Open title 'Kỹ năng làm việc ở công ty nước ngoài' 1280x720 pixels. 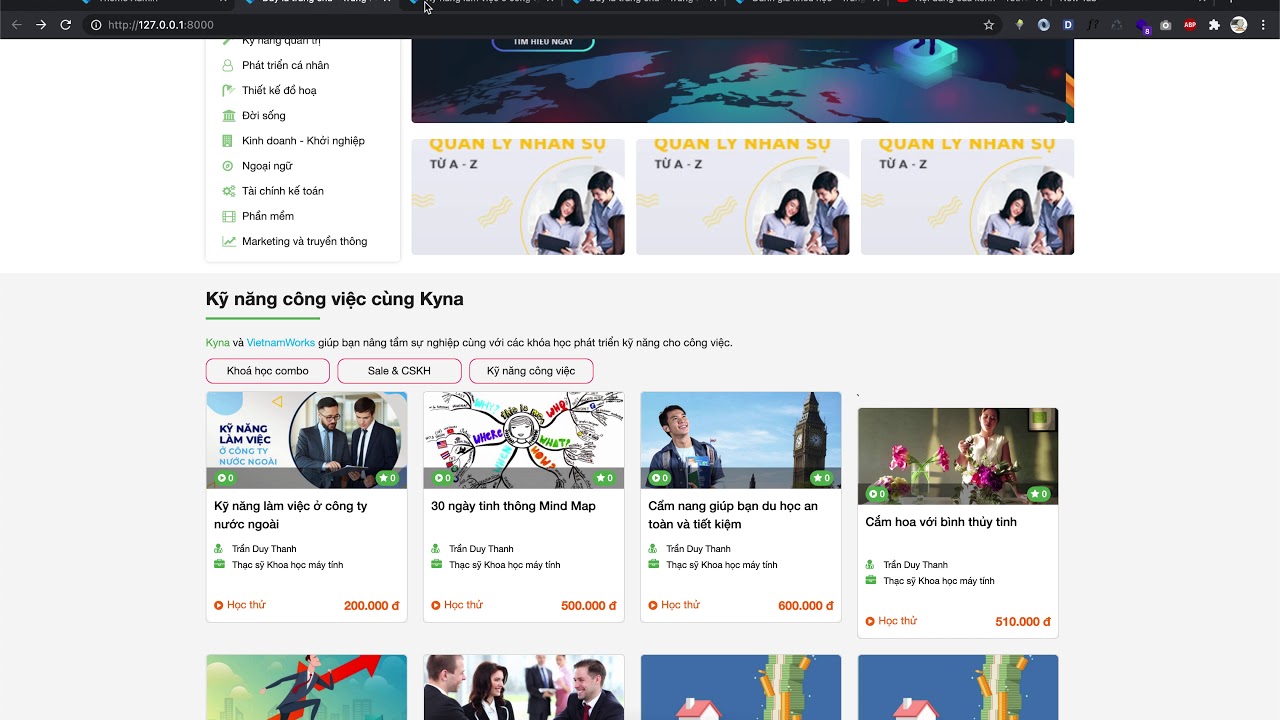(x=291, y=515)
